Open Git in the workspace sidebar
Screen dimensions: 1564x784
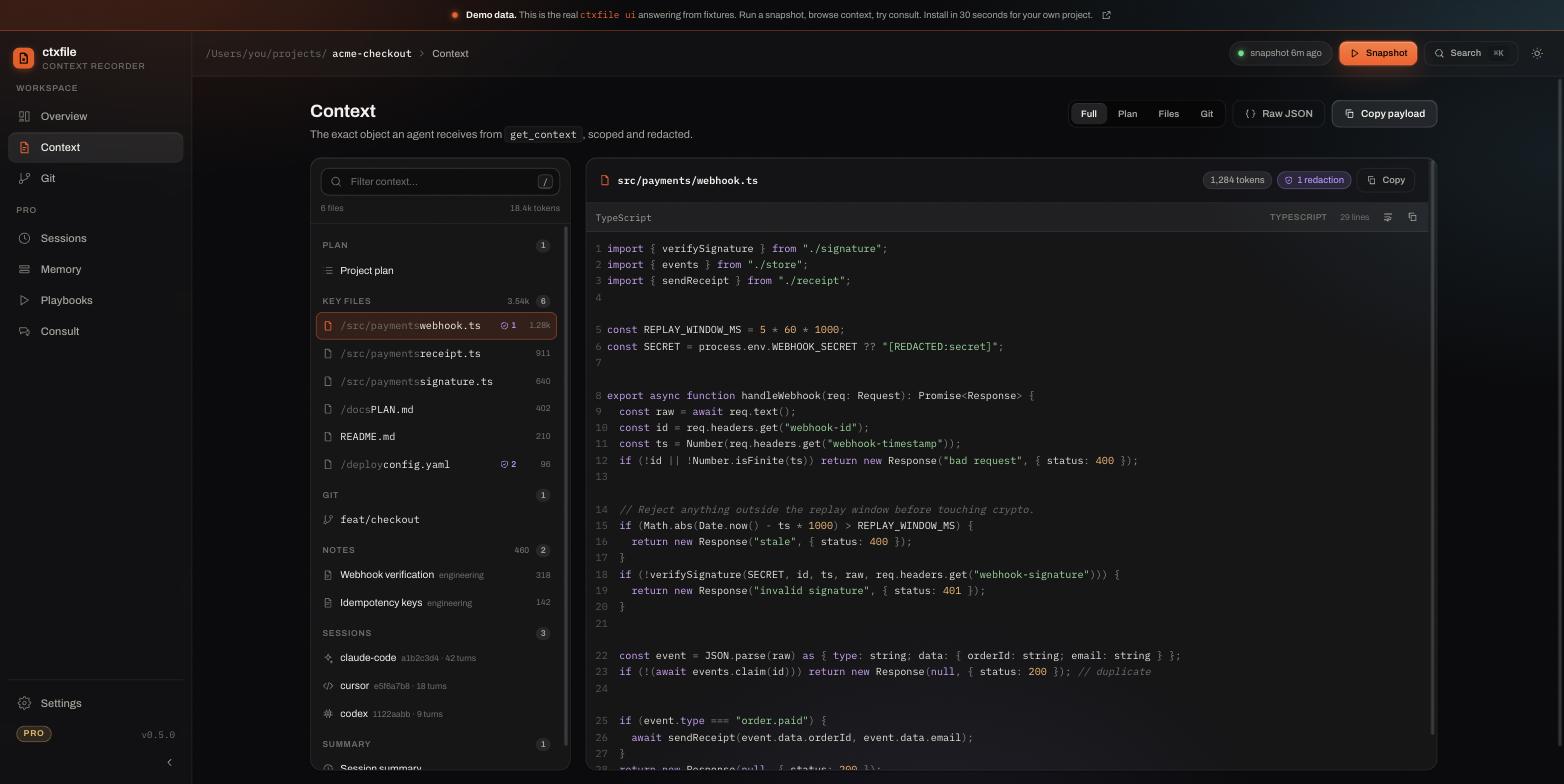point(96,178)
